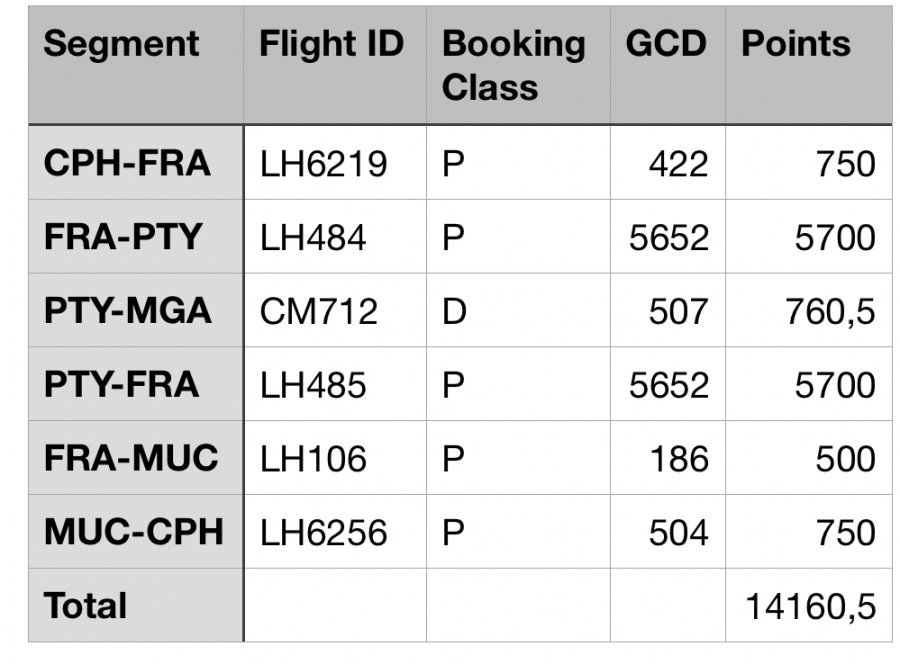900x664 pixels.
Task: Select the MUC-CPH segment cell
Action: point(133,533)
